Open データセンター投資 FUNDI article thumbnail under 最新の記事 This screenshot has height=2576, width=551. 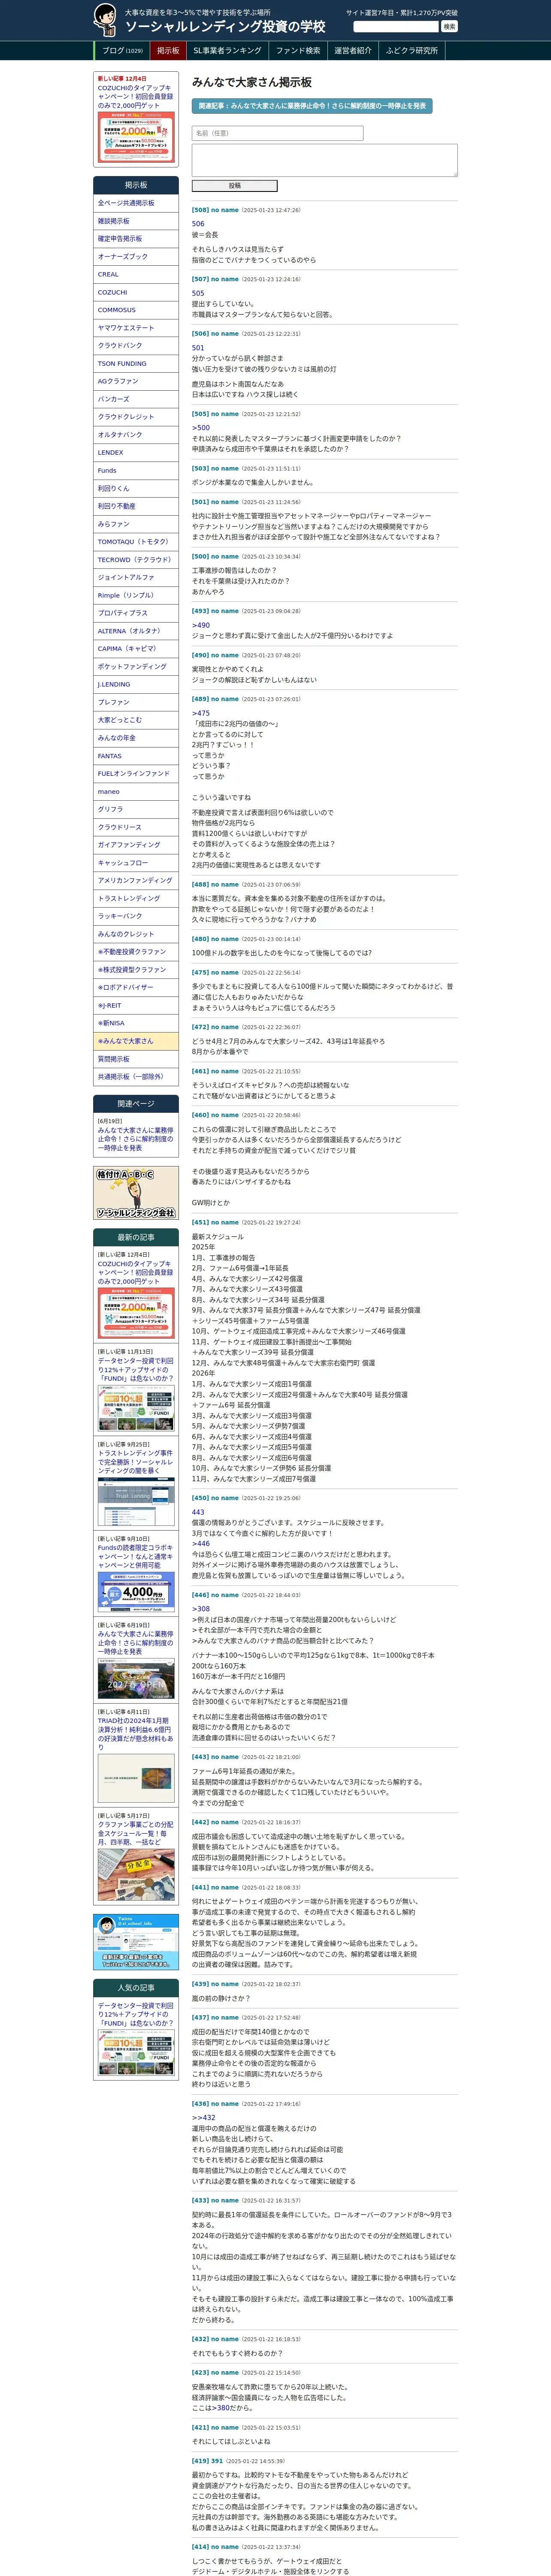coord(136,1409)
